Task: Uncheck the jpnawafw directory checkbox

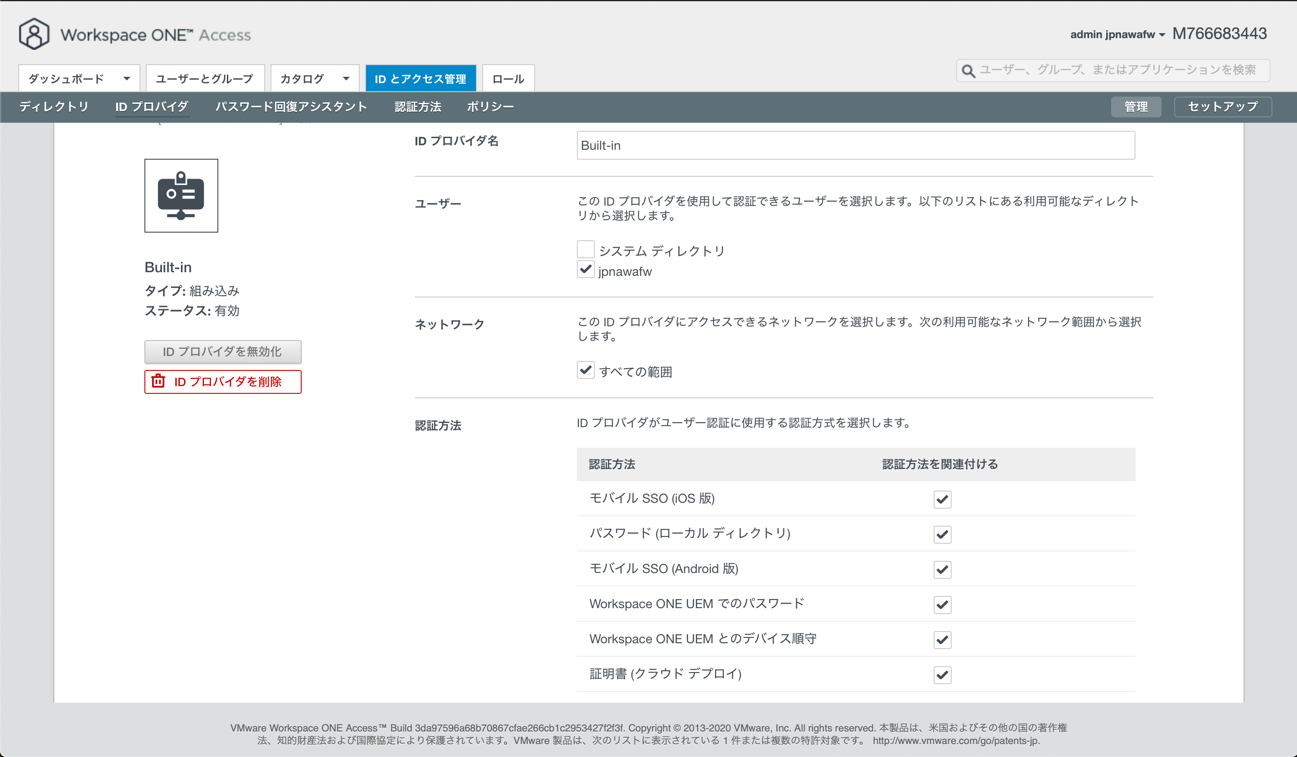Action: click(586, 269)
